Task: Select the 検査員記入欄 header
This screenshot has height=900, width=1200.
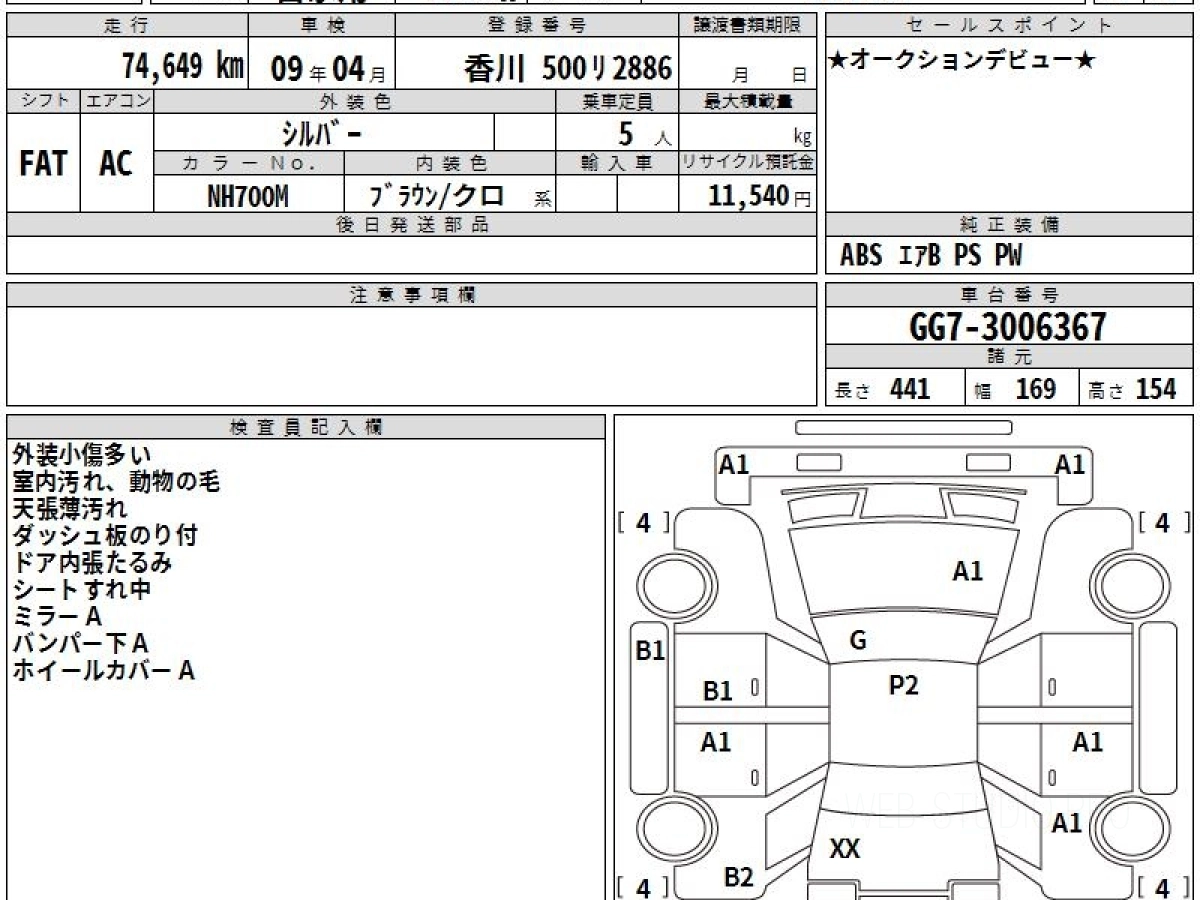Action: pos(306,426)
